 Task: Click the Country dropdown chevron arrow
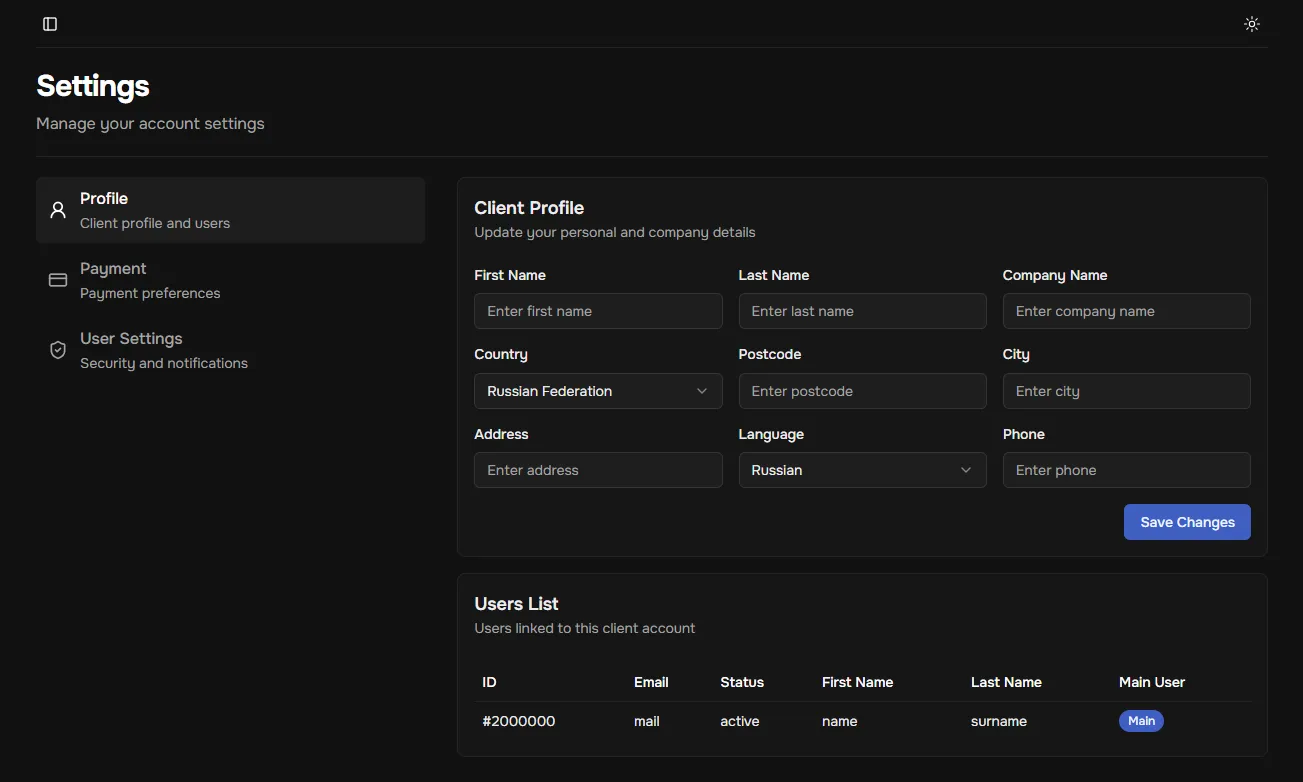[702, 391]
